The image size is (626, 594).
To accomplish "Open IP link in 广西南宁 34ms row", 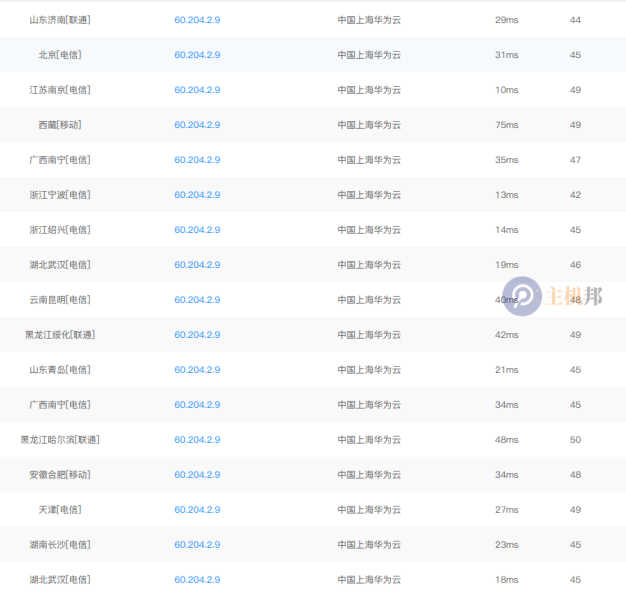I will [197, 405].
